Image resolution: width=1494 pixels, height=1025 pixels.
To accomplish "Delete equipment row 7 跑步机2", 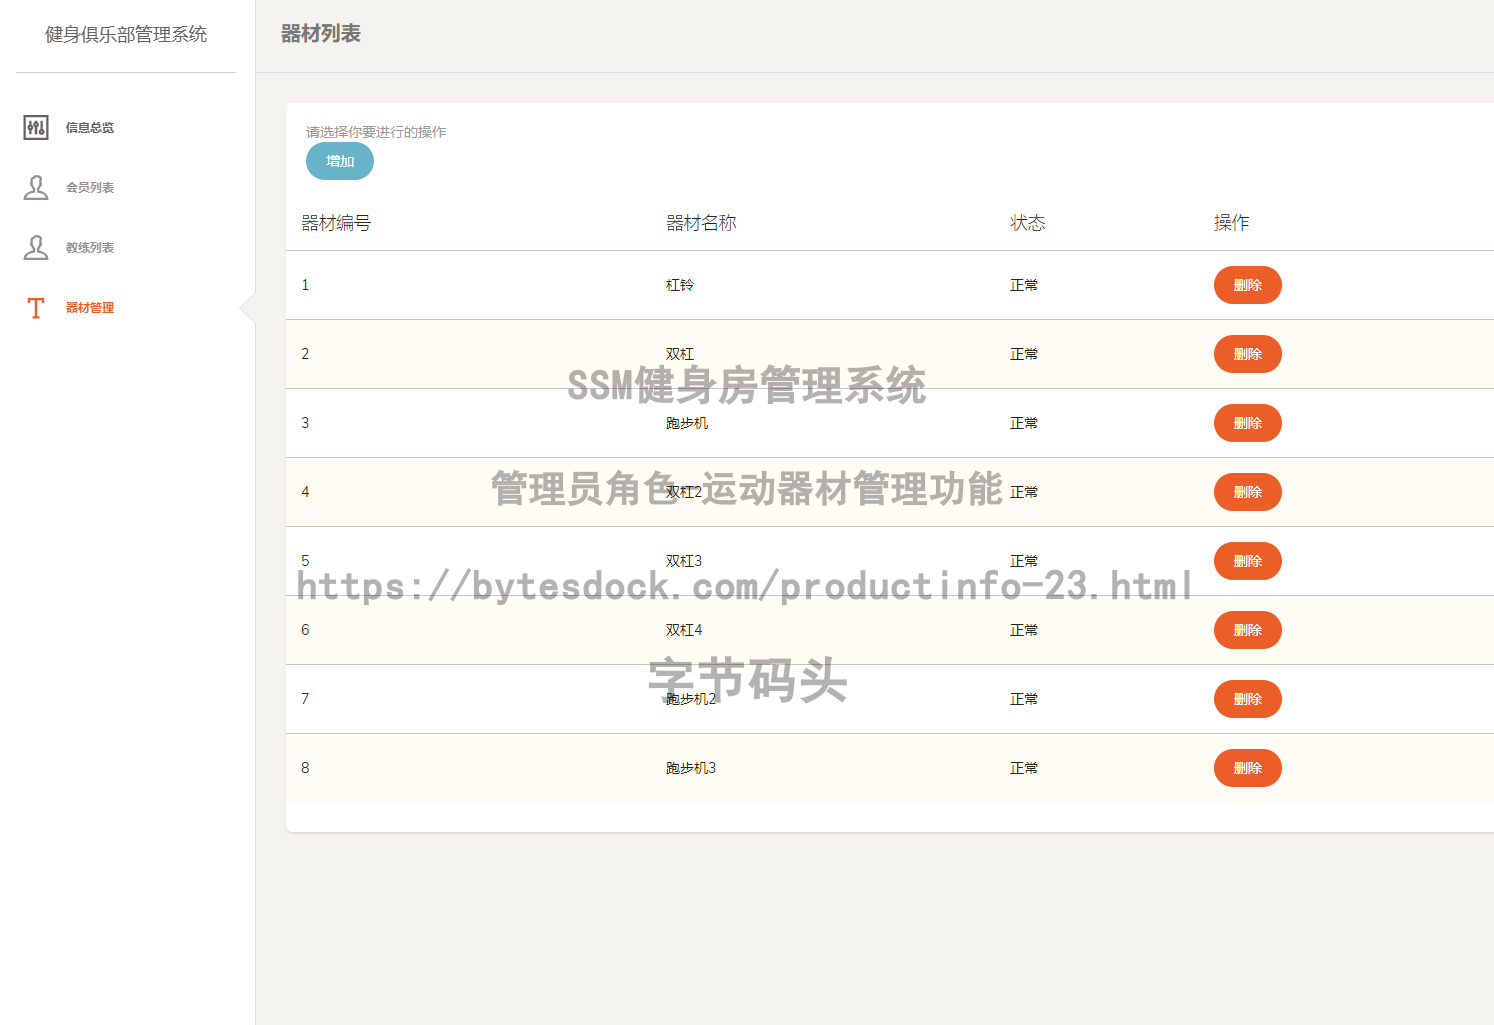I will 1248,699.
